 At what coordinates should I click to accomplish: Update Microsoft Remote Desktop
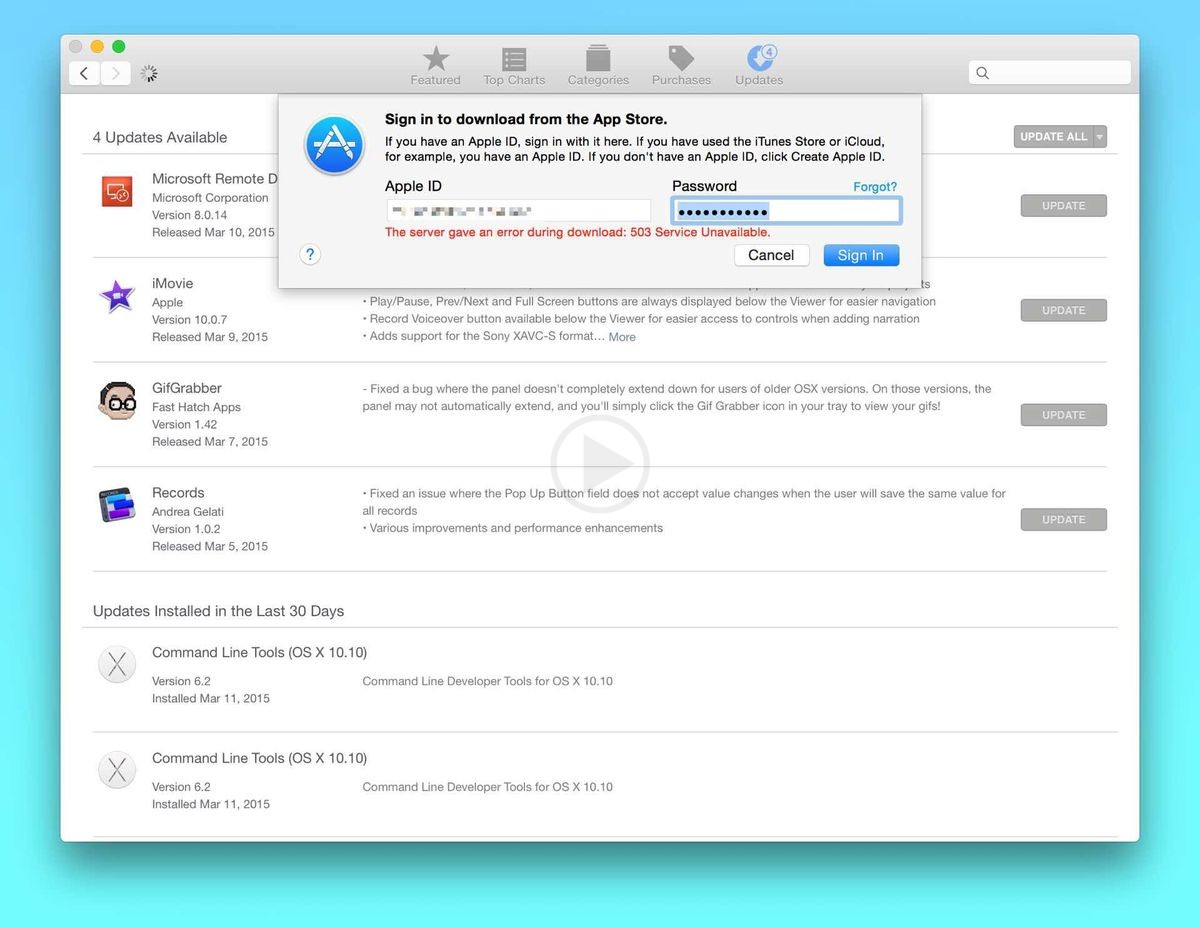(1064, 206)
